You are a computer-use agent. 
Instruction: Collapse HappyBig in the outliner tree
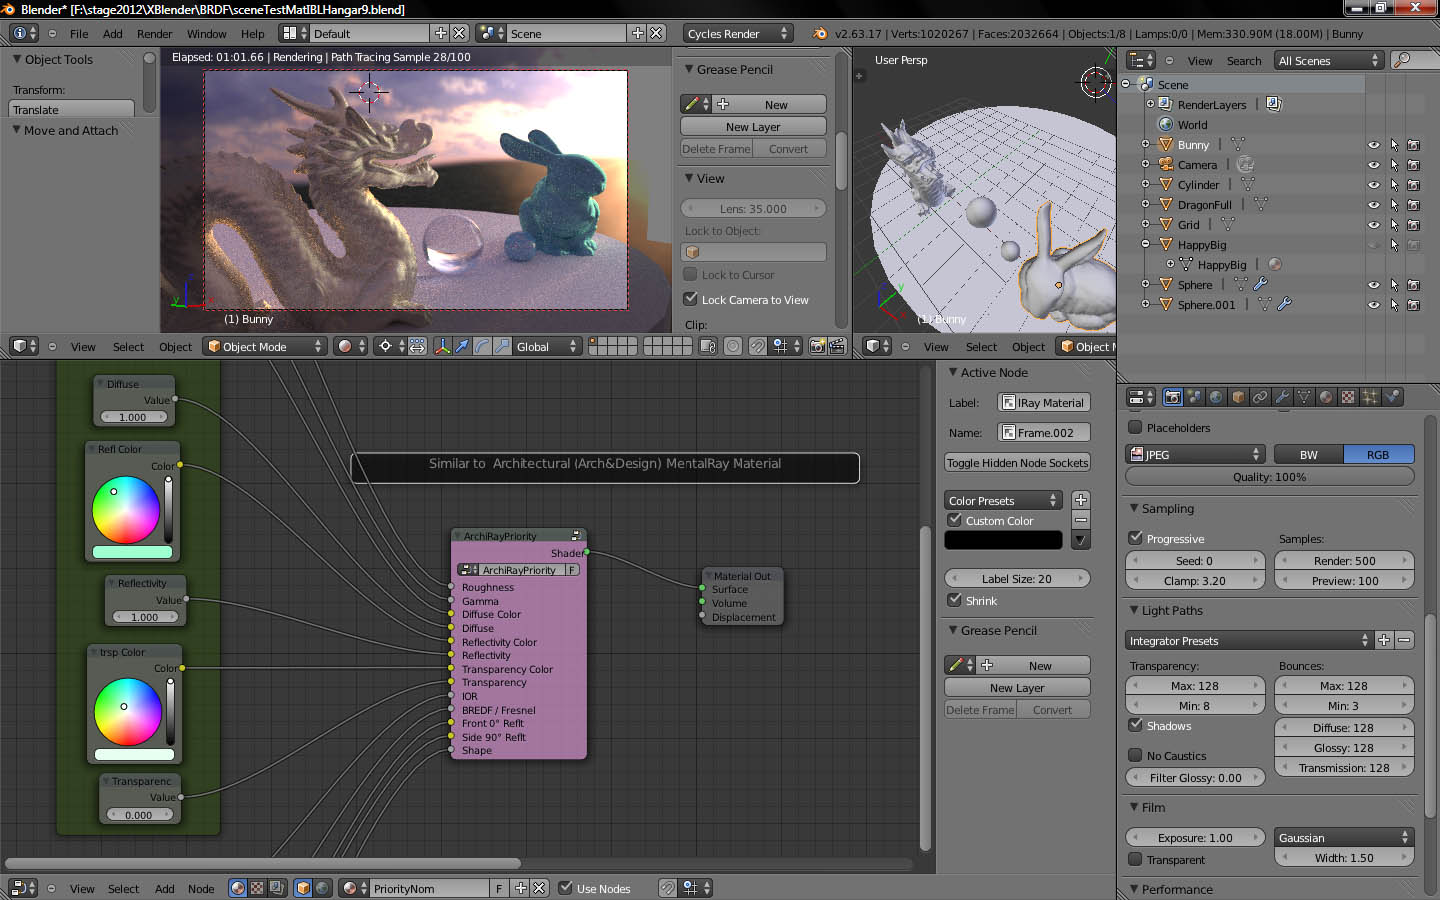click(x=1145, y=244)
